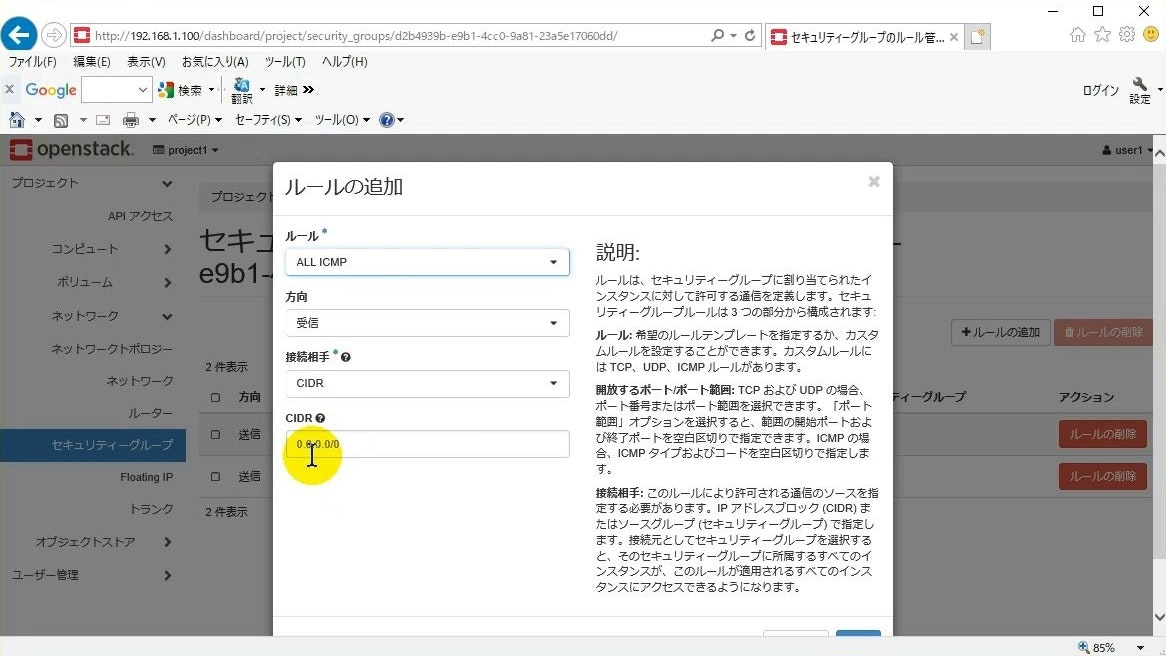Open the user1 account menu
The height and width of the screenshot is (656, 1166).
pos(1127,150)
